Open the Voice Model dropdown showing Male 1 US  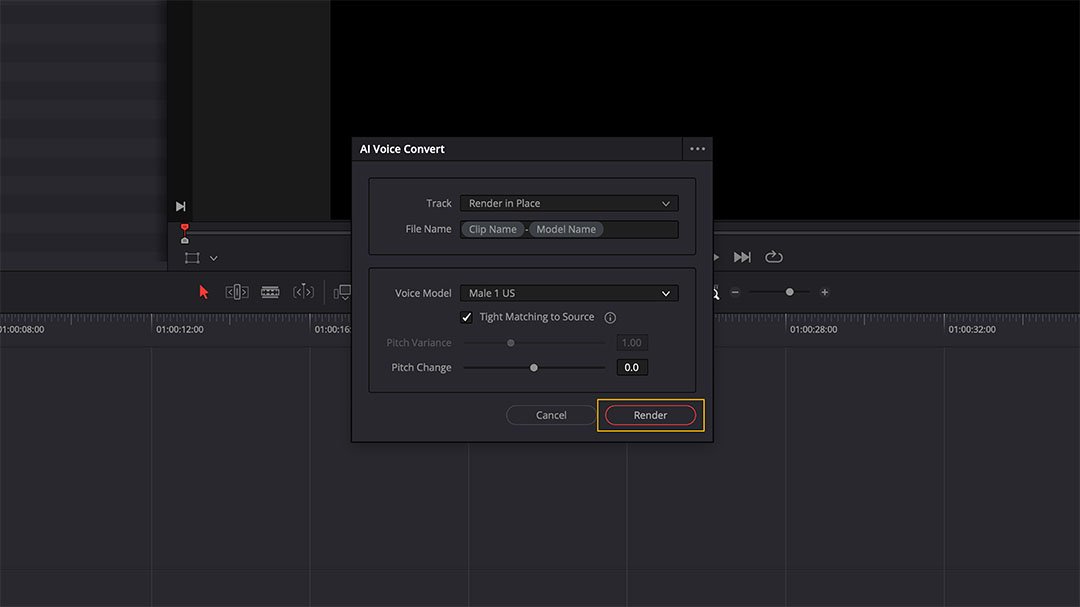(x=569, y=293)
